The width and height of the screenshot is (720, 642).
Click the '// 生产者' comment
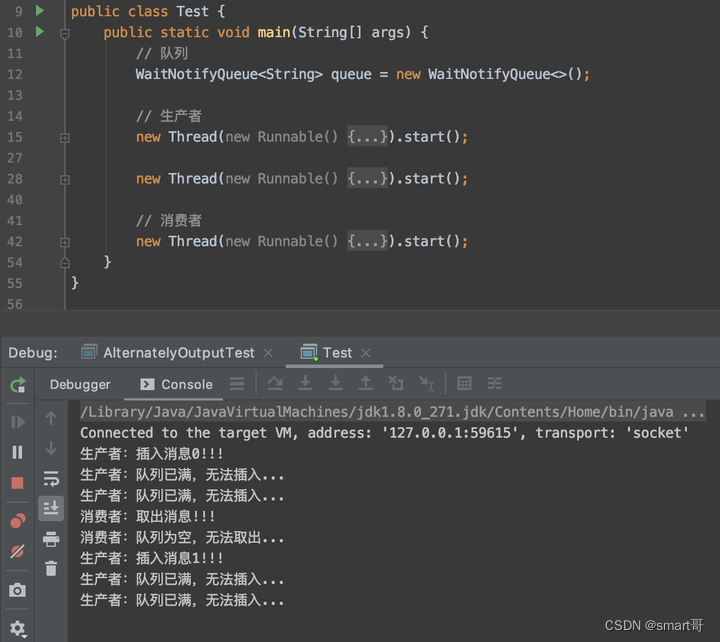pyautogui.click(x=169, y=116)
